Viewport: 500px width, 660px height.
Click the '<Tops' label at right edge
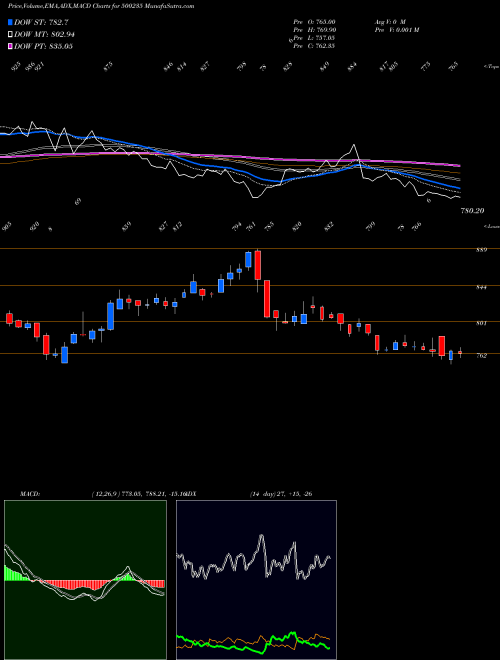click(491, 67)
